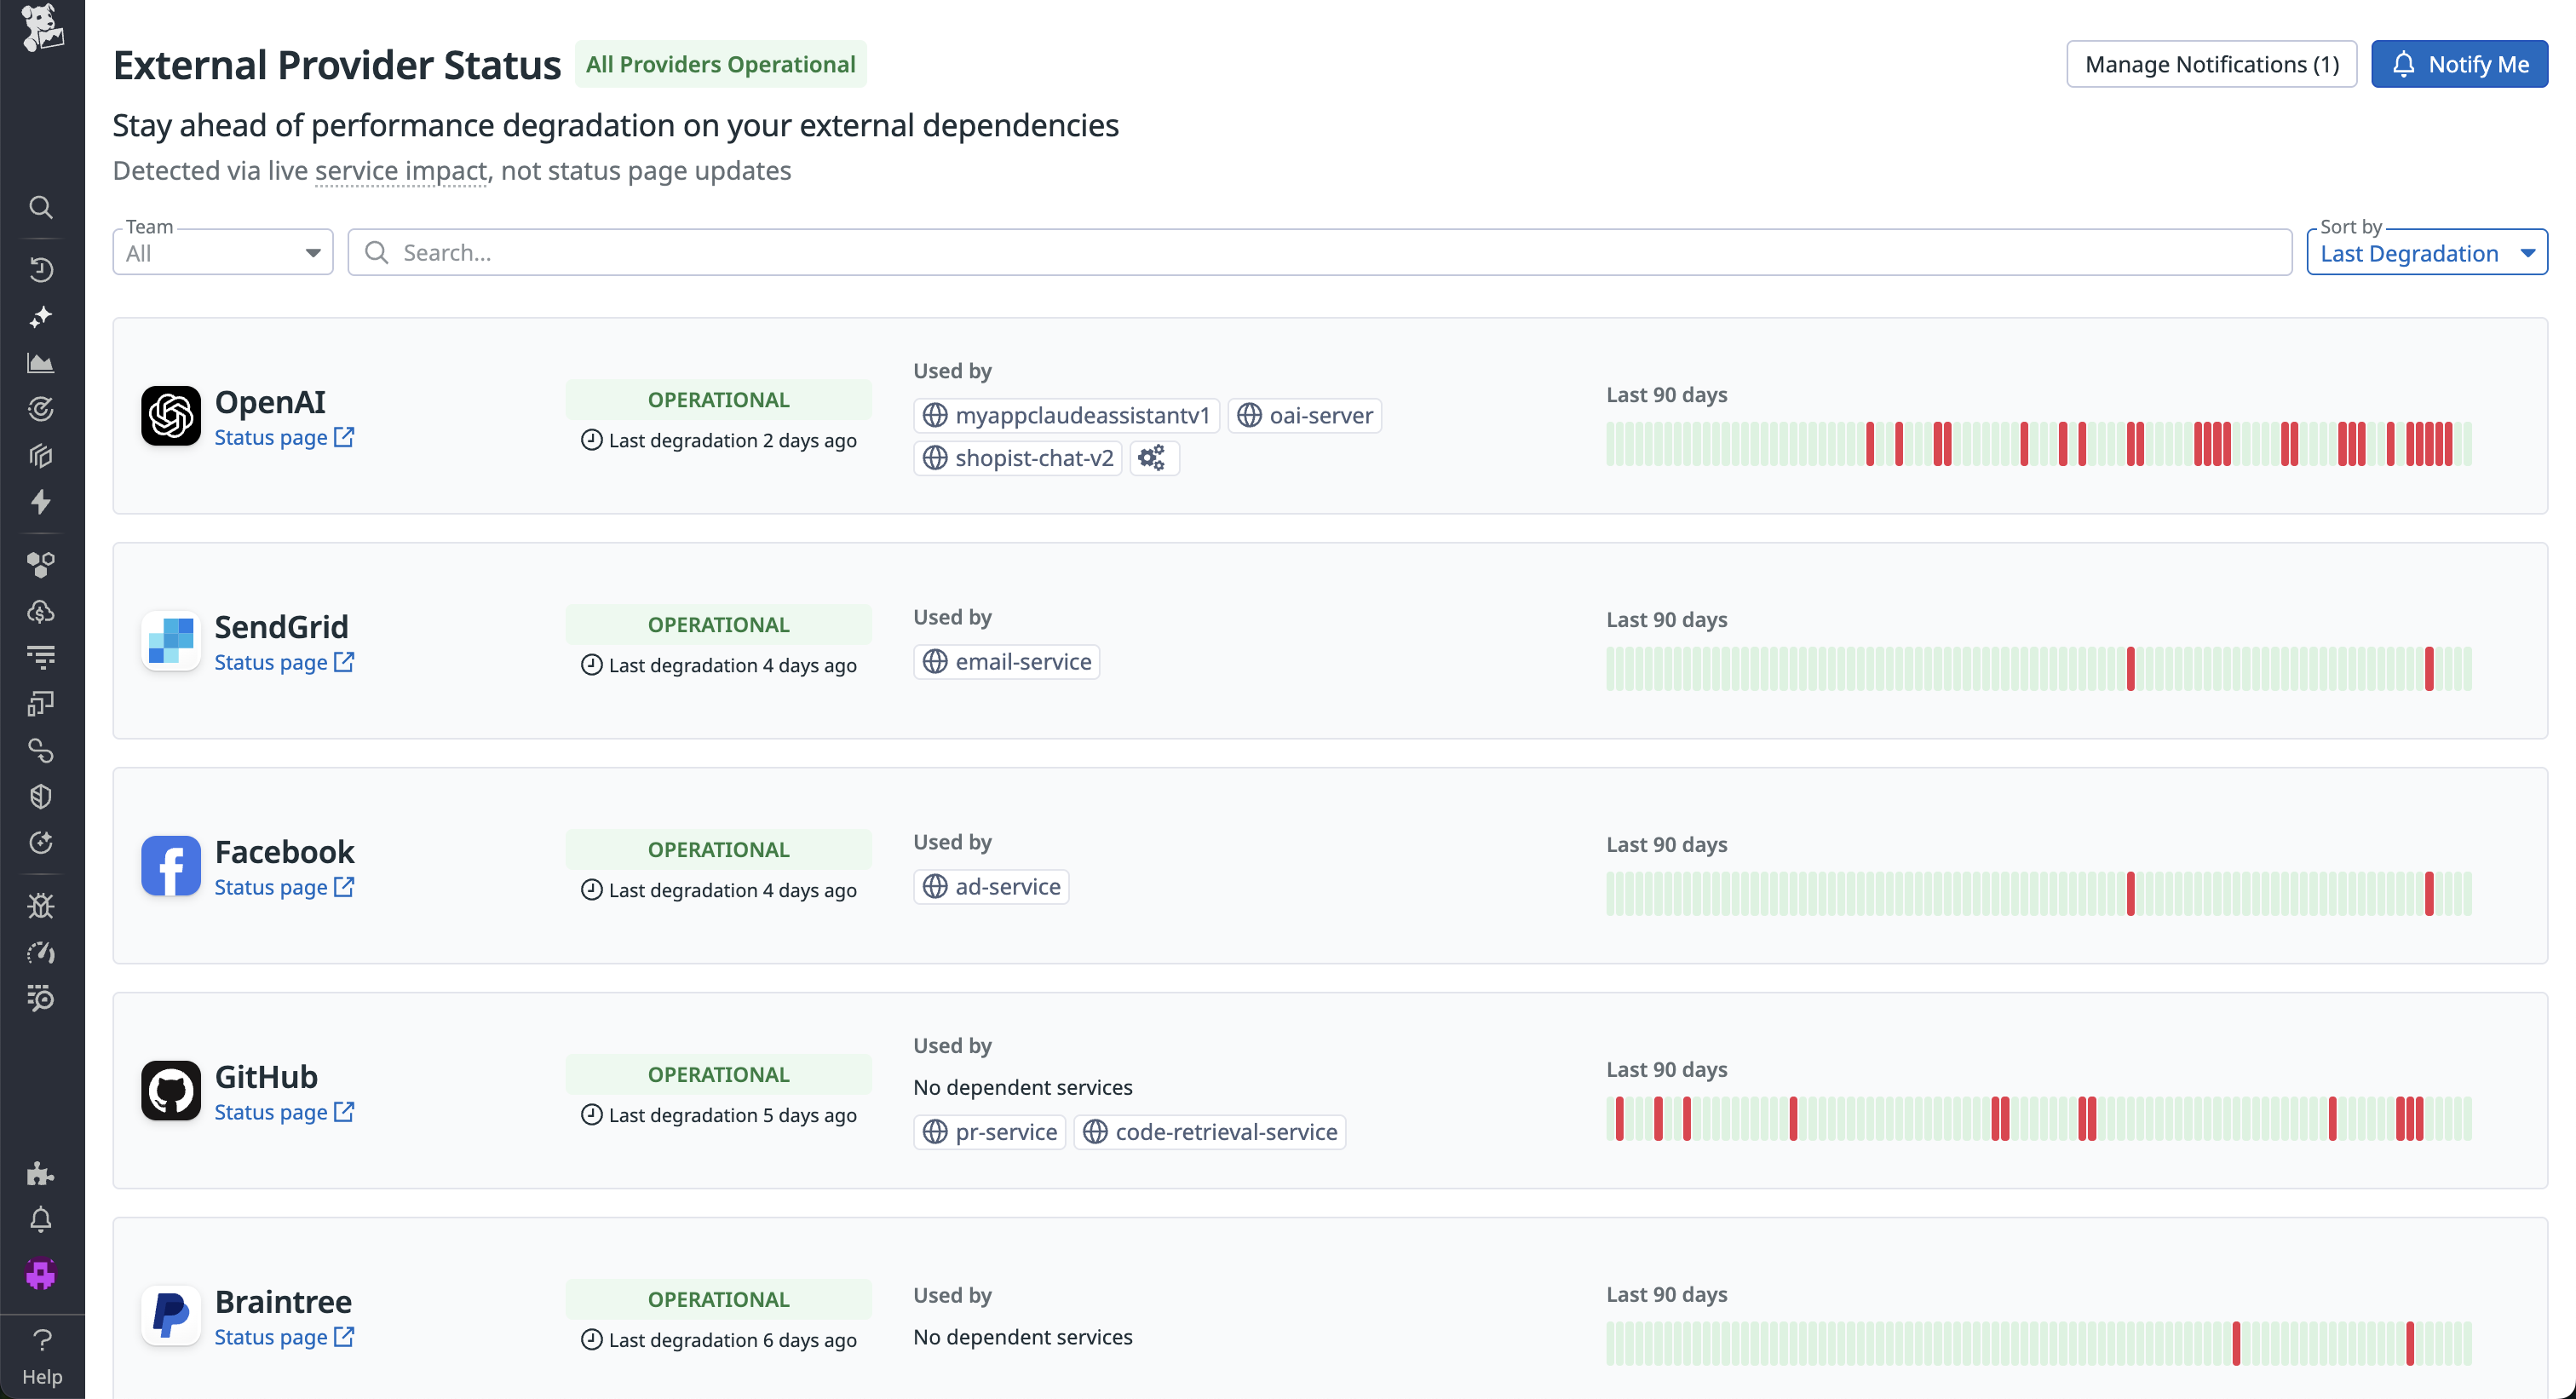
Task: Click the Notify Me button
Action: point(2459,65)
